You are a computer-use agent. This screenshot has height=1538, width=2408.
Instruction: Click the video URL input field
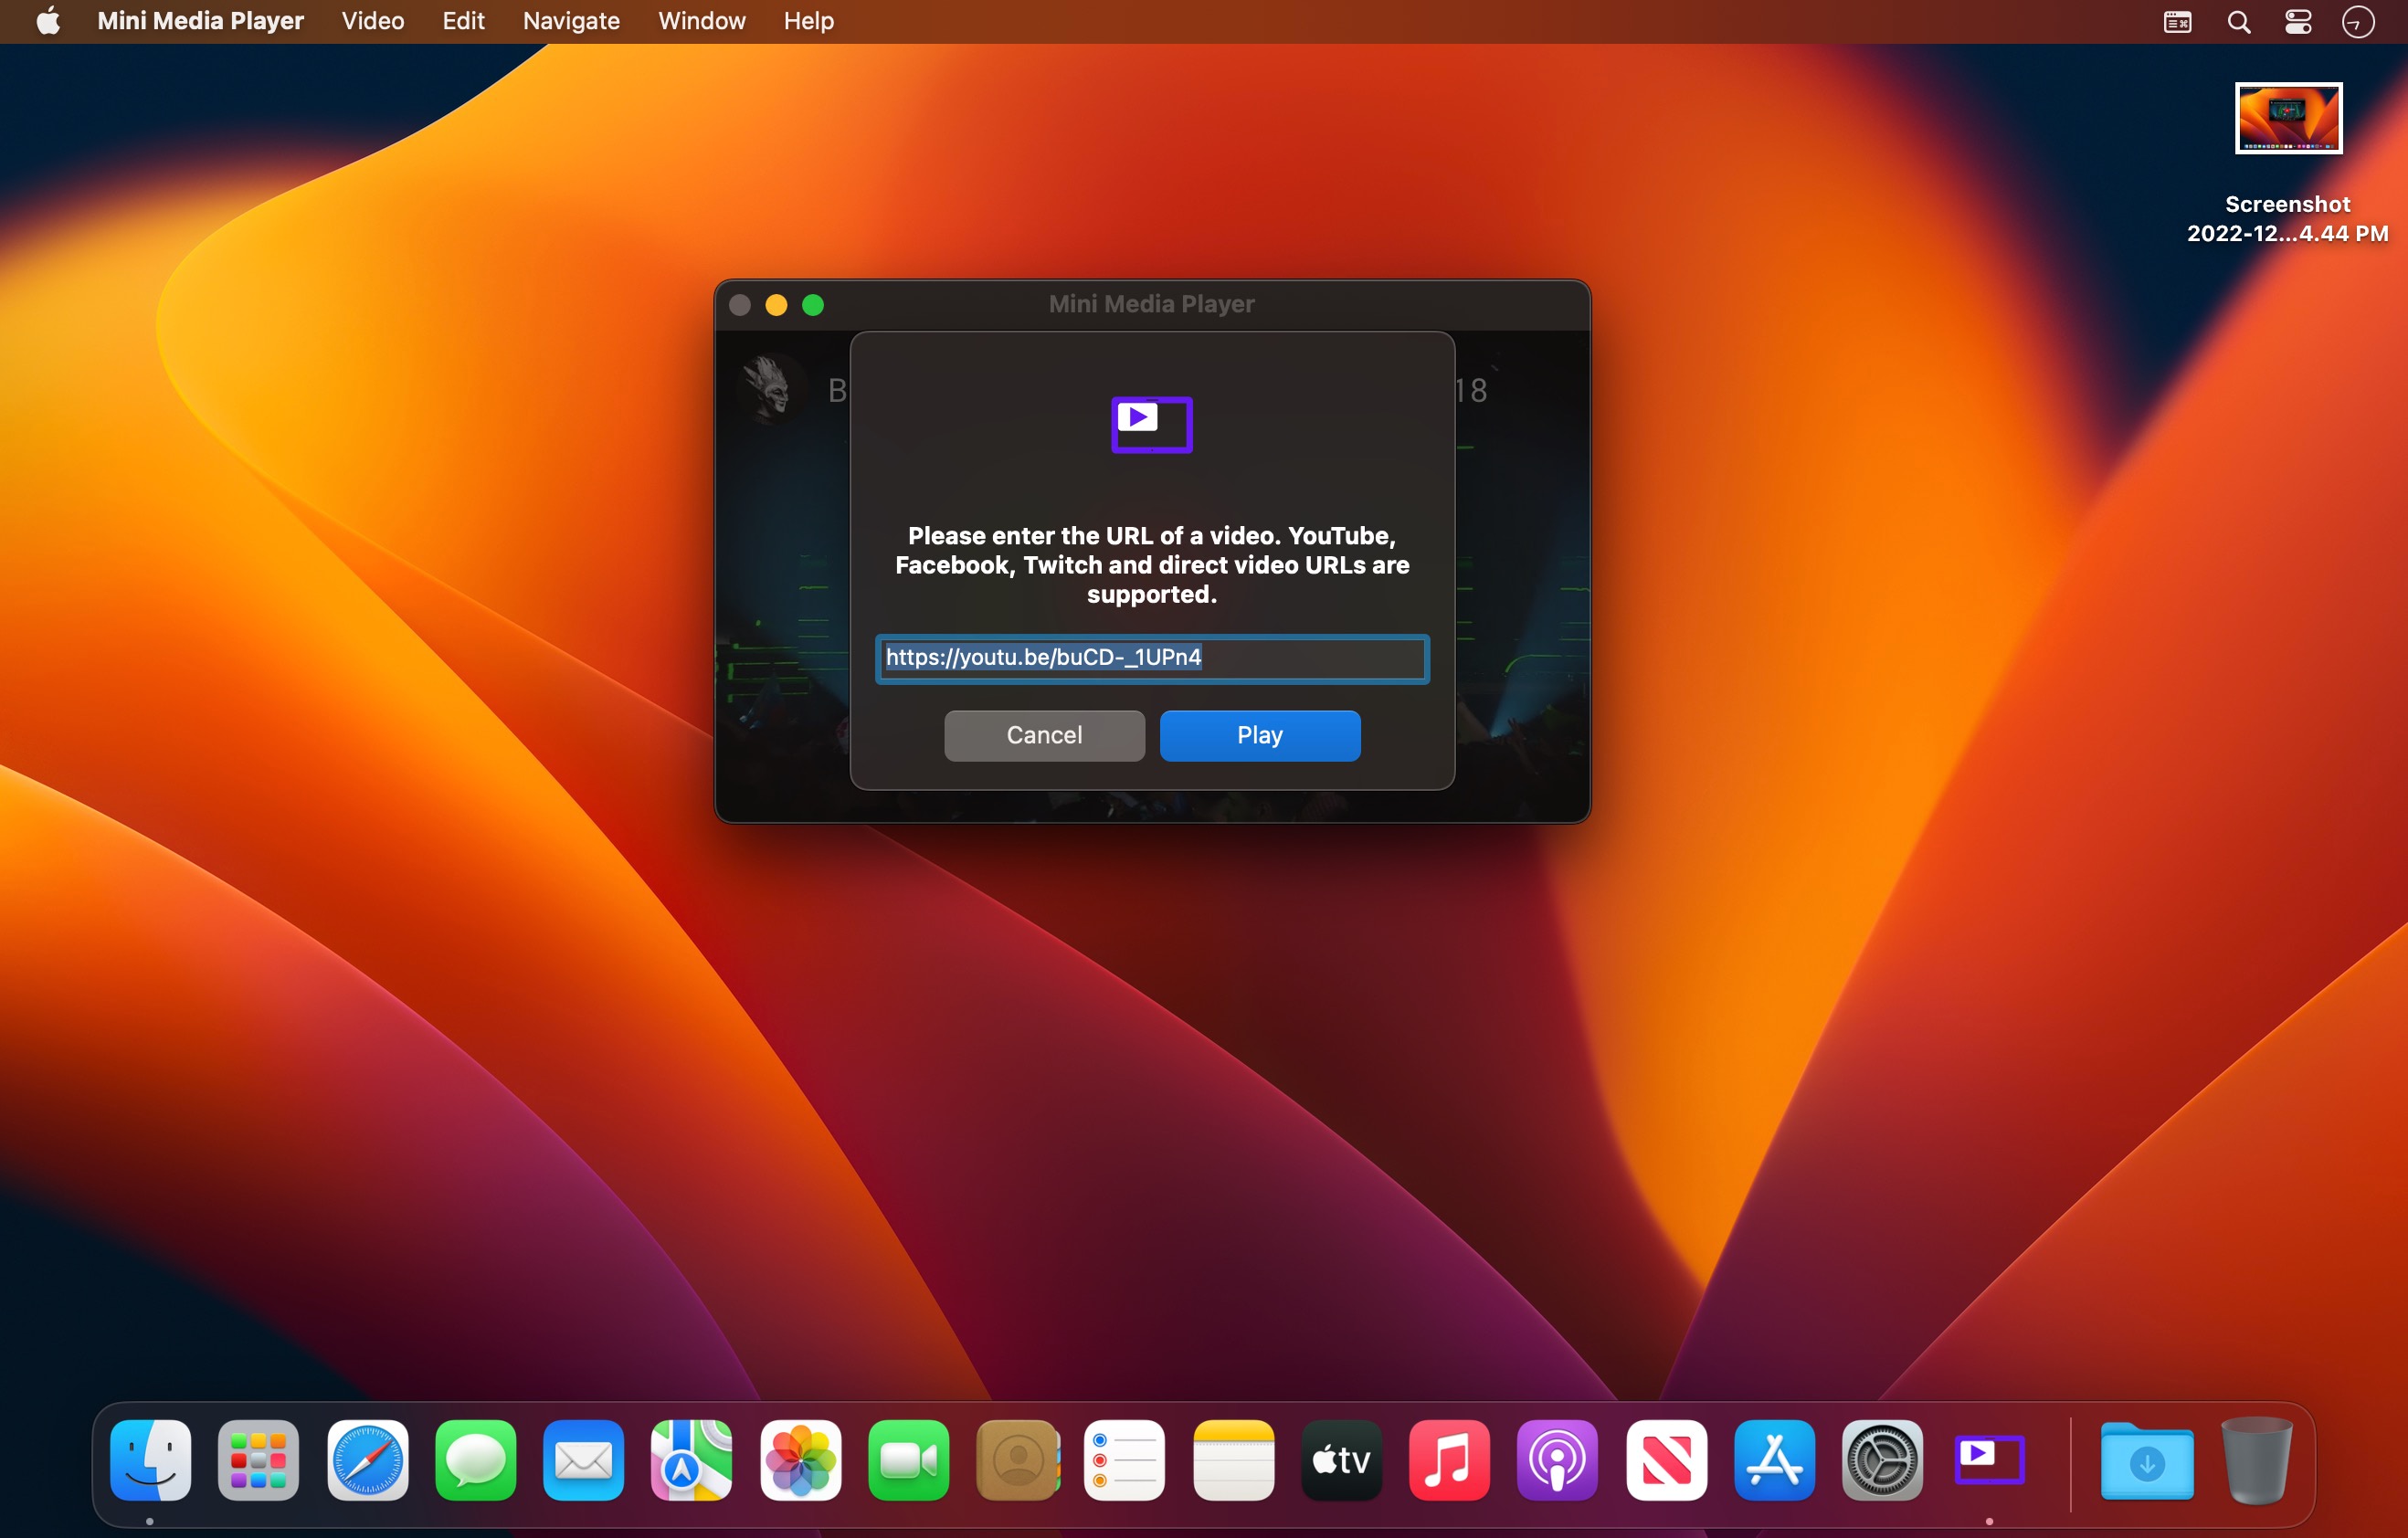(x=1152, y=658)
